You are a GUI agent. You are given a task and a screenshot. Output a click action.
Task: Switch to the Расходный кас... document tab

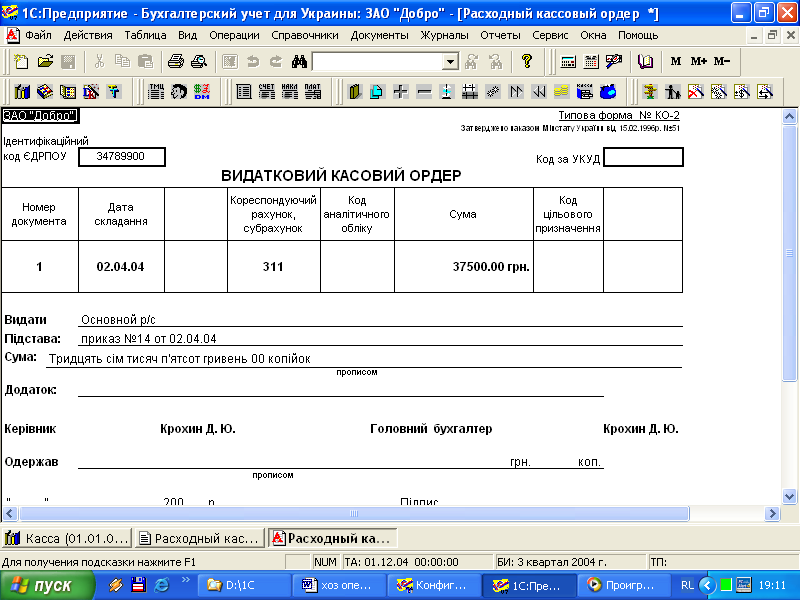pyautogui.click(x=200, y=538)
